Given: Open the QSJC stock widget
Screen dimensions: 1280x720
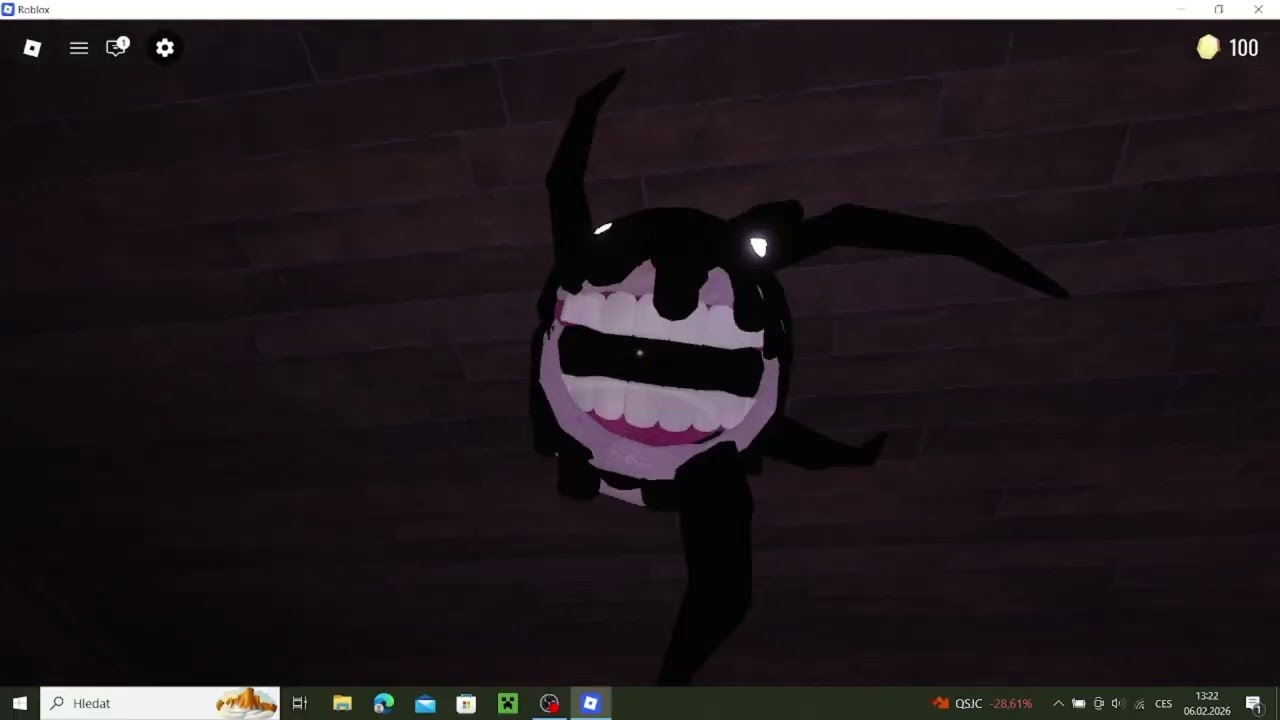Looking at the screenshot, I should 982,703.
